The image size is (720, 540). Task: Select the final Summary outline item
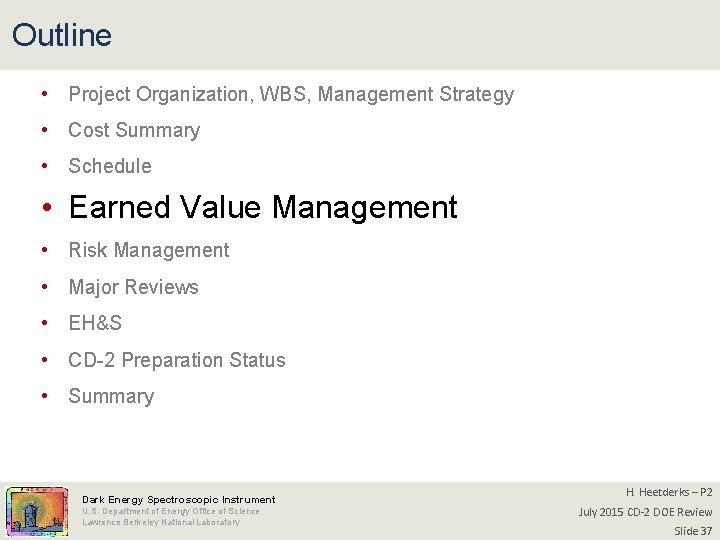pyautogui.click(x=111, y=396)
